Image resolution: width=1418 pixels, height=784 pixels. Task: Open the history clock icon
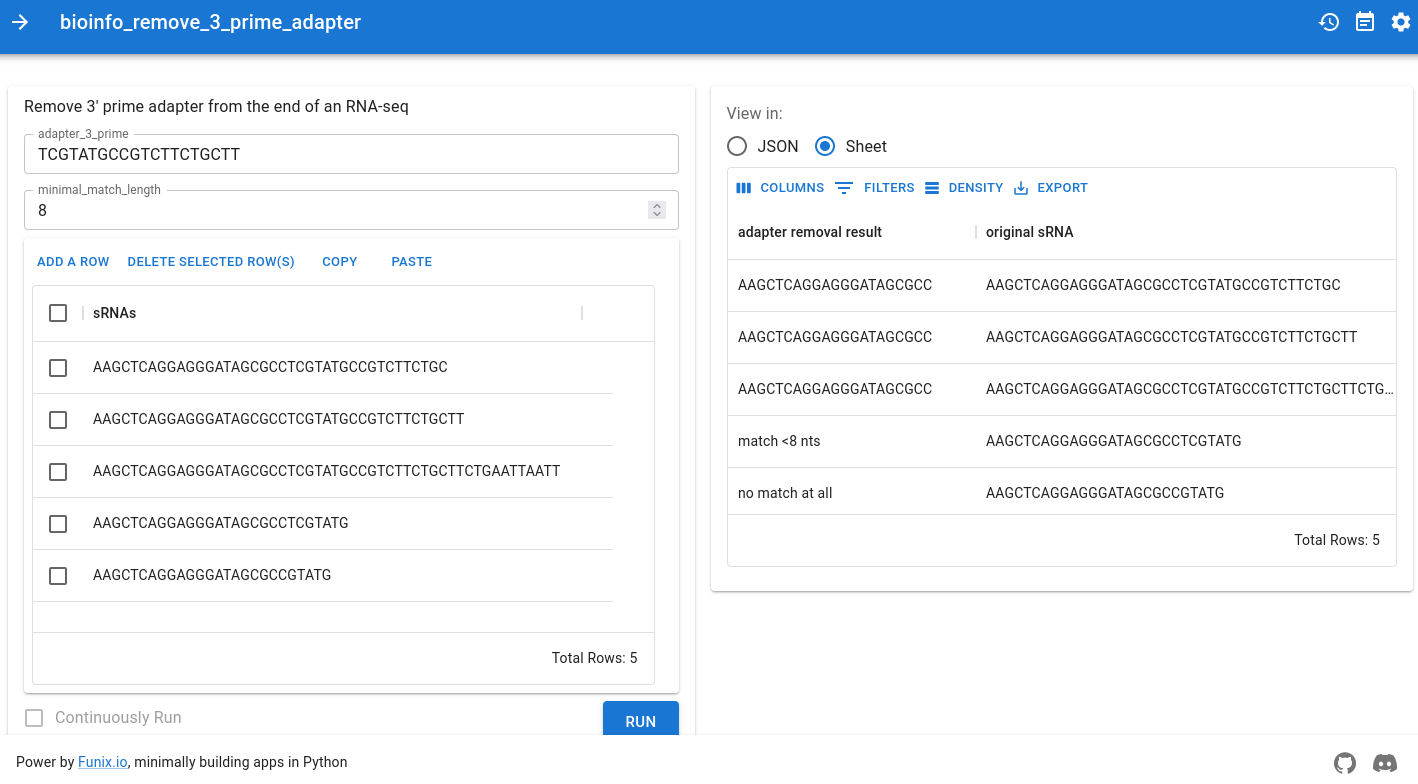click(x=1329, y=22)
